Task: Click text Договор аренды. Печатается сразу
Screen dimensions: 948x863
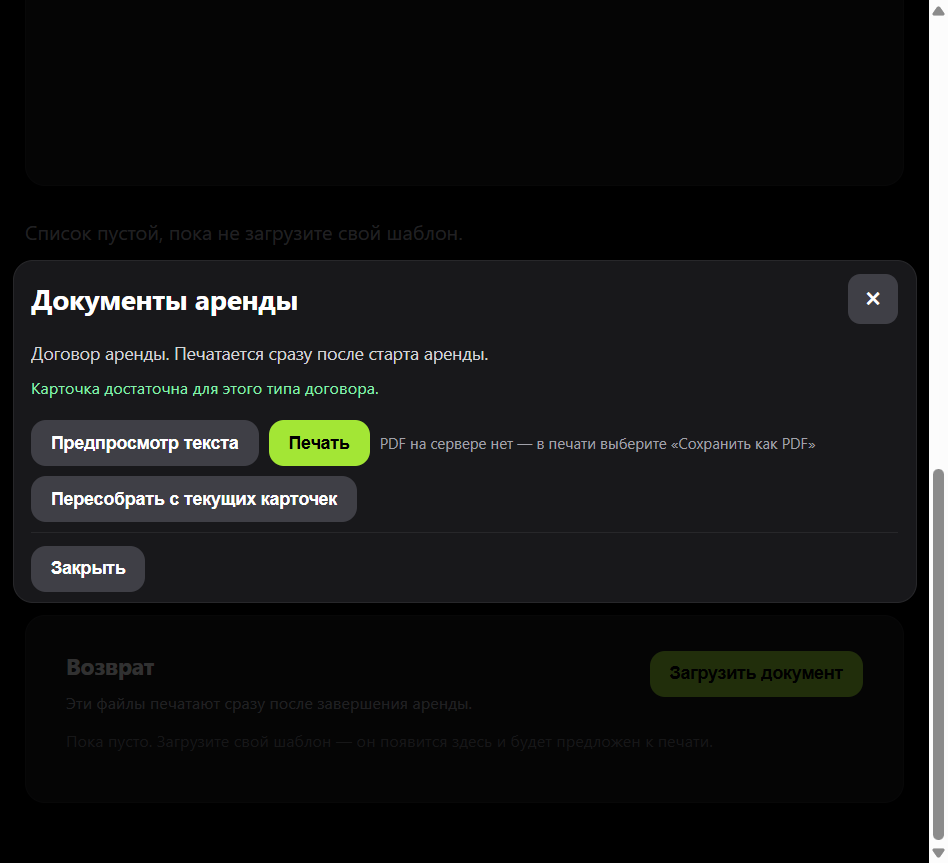Action: (x=259, y=354)
